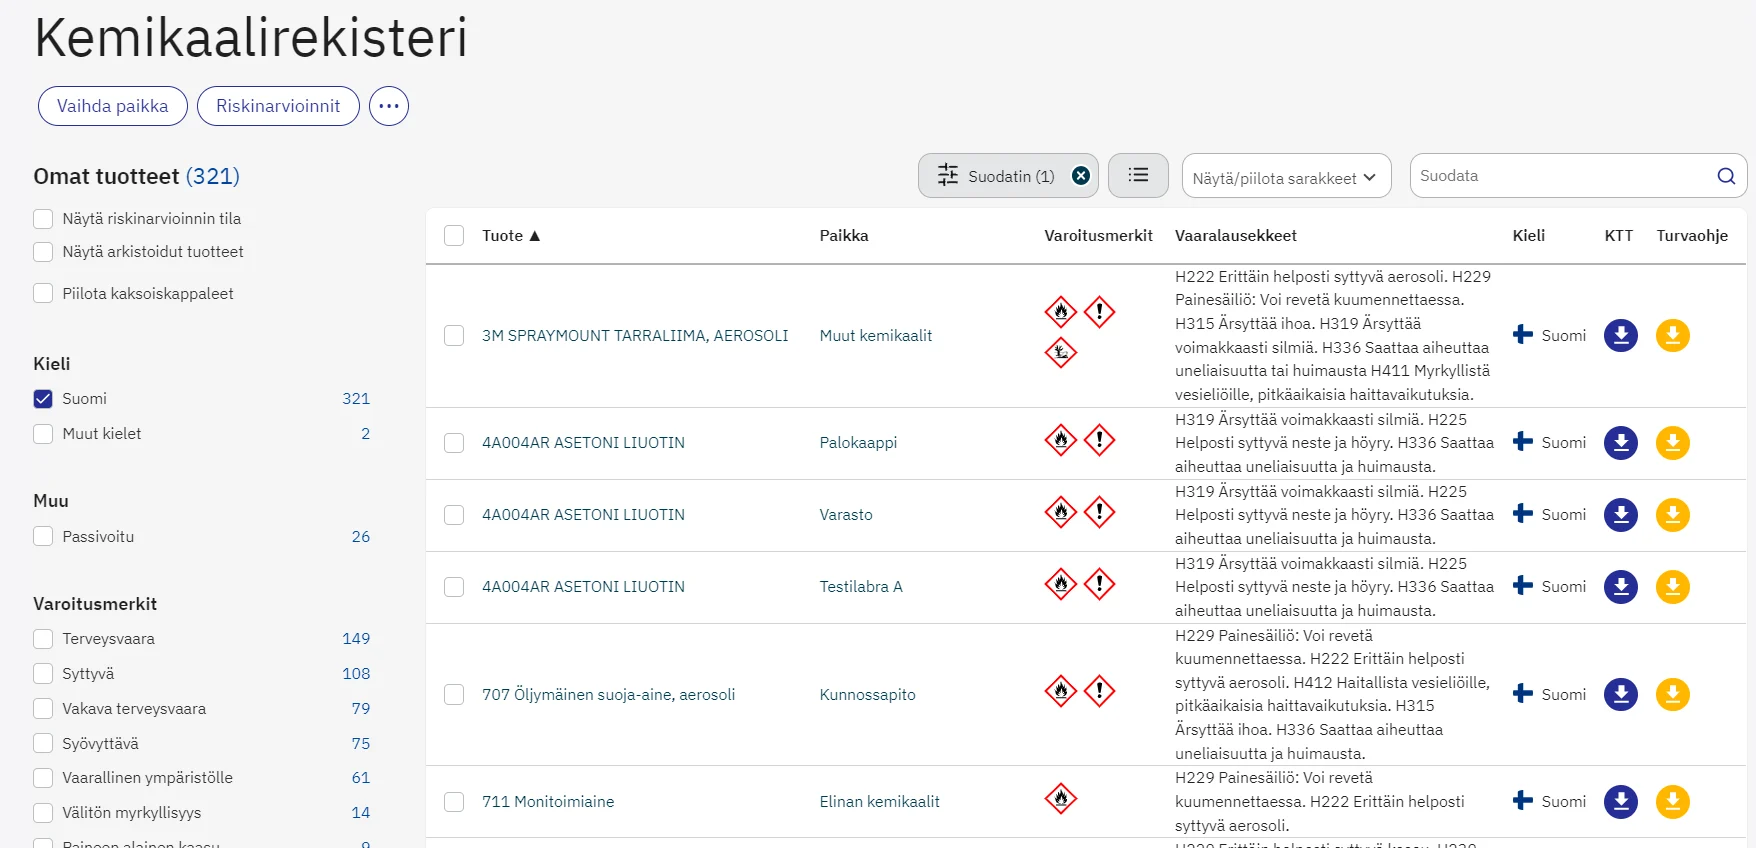
Task: Open the three-dot more options menu
Action: pos(389,106)
